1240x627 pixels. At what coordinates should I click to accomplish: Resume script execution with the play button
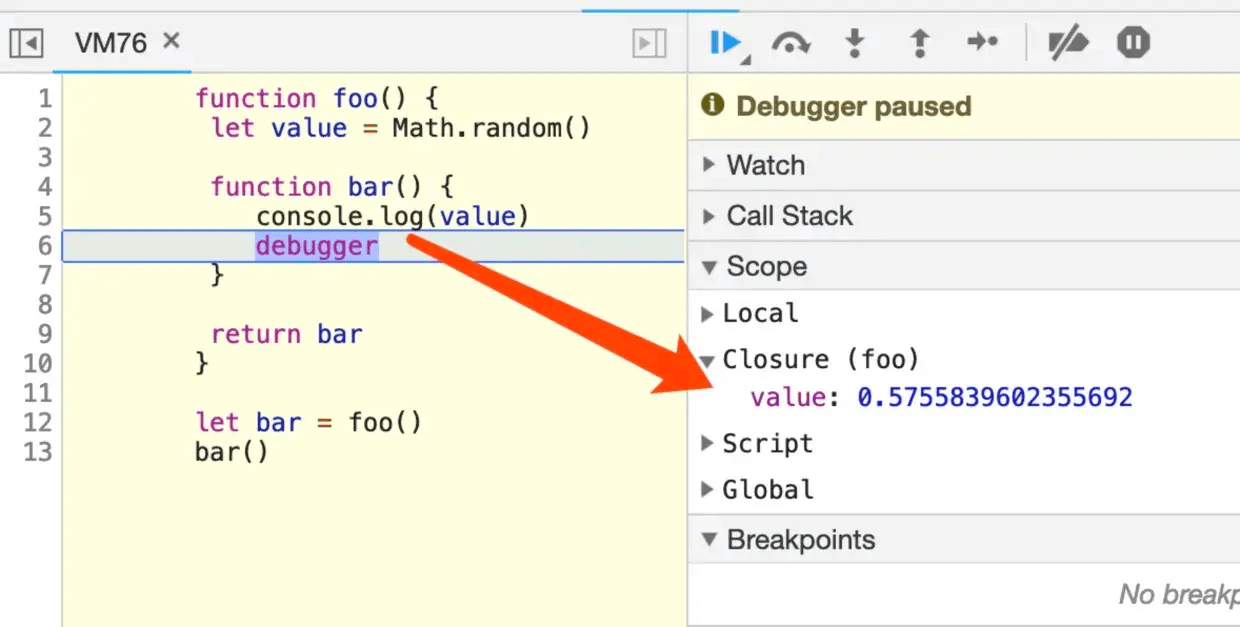pyautogui.click(x=725, y=43)
